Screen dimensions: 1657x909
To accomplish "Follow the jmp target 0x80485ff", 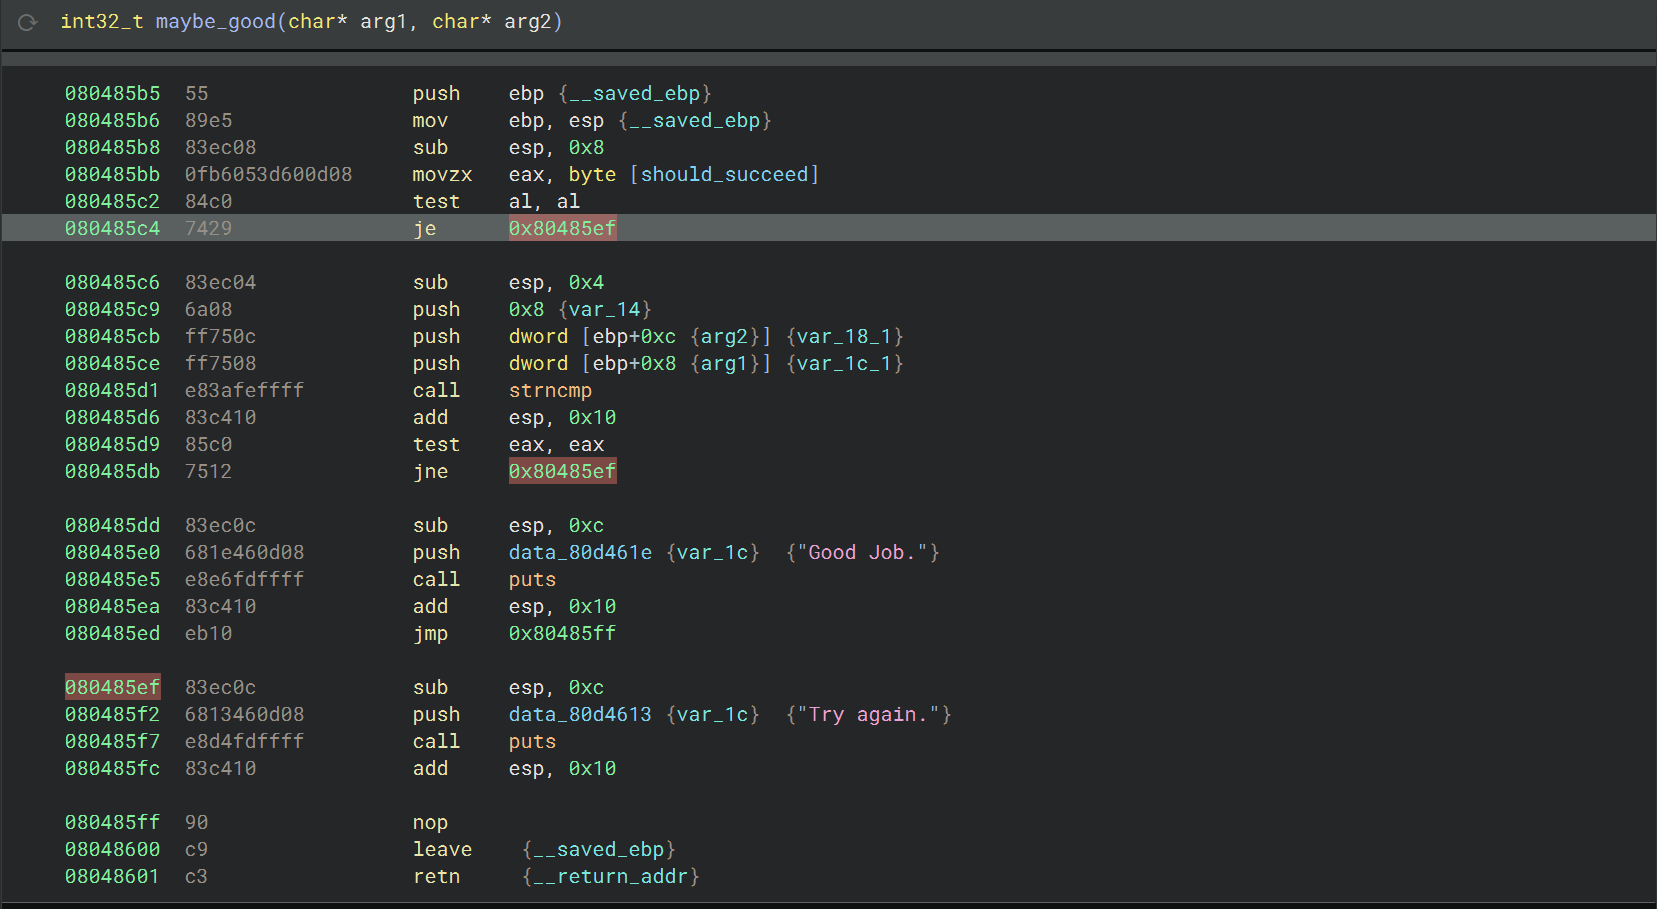I will pos(562,633).
